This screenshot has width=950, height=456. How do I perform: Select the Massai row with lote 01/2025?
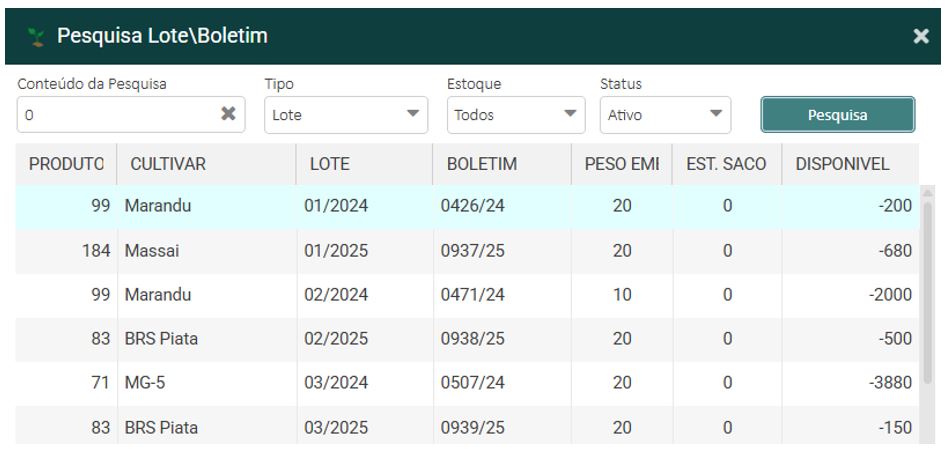click(x=150, y=251)
